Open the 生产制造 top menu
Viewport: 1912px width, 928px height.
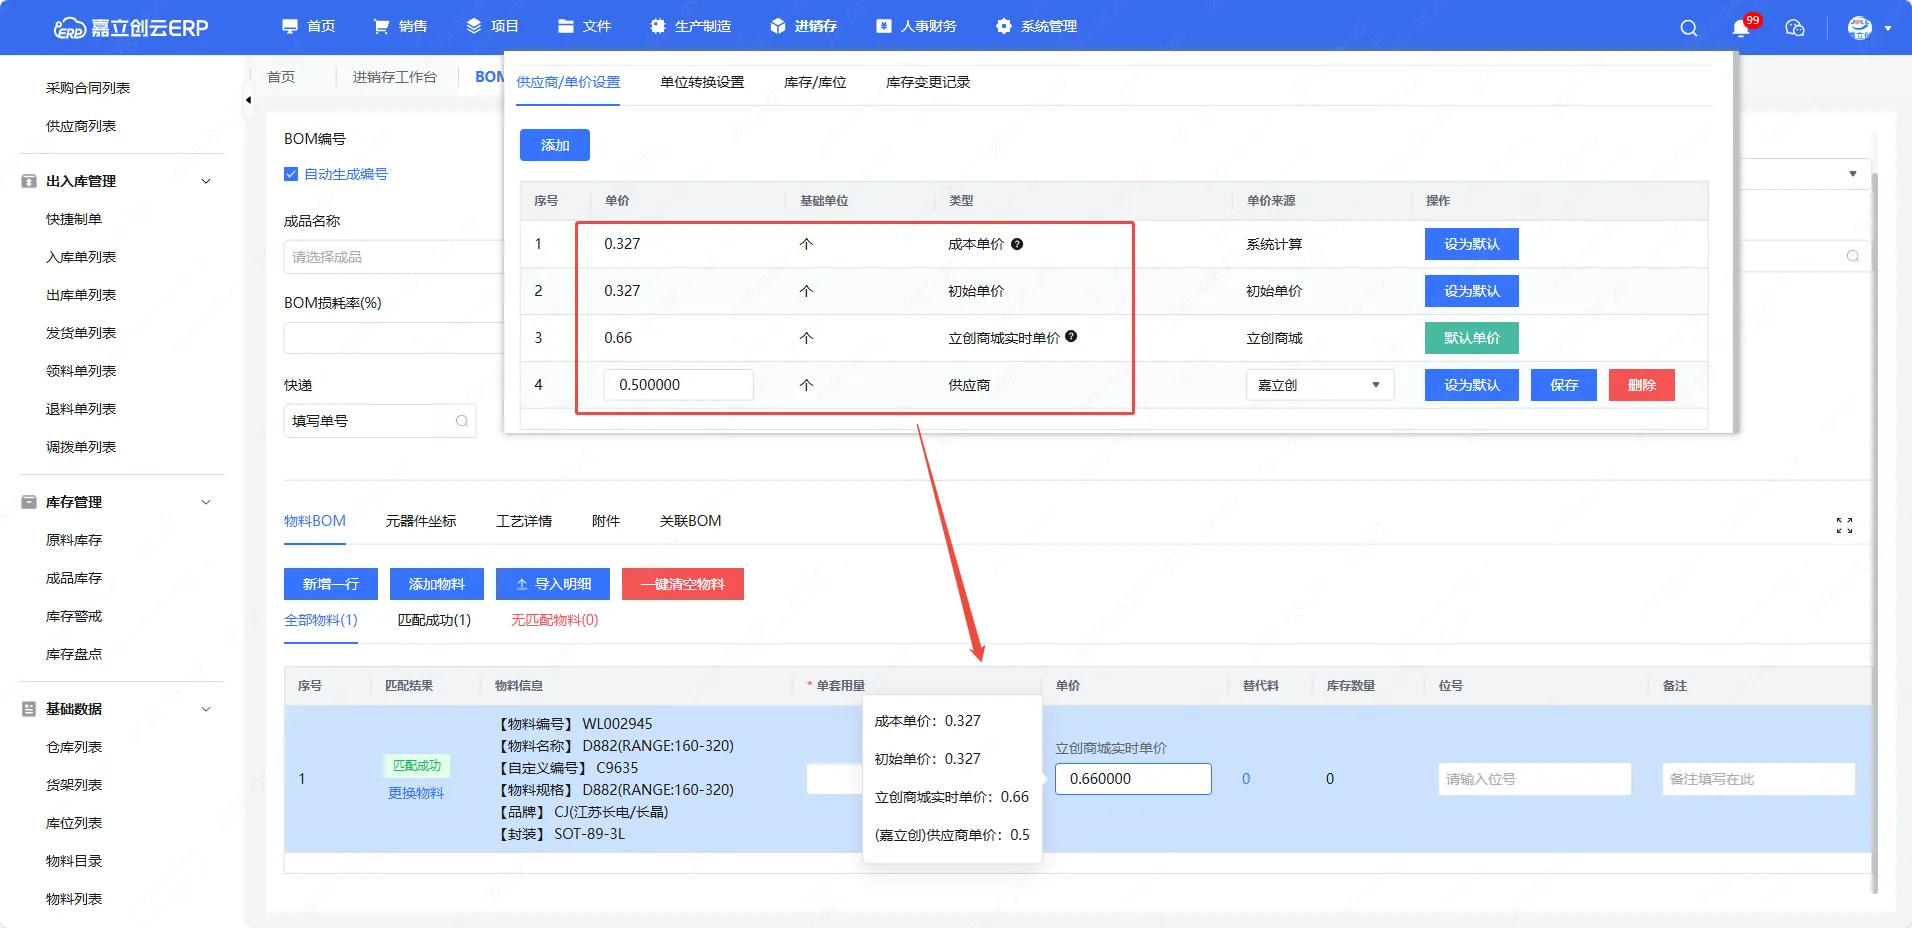[x=690, y=26]
